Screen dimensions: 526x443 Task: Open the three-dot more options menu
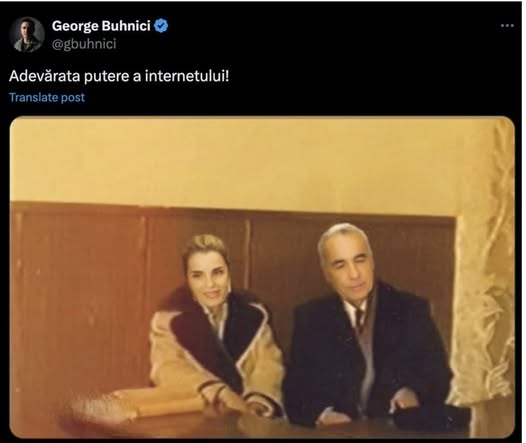tap(507, 25)
